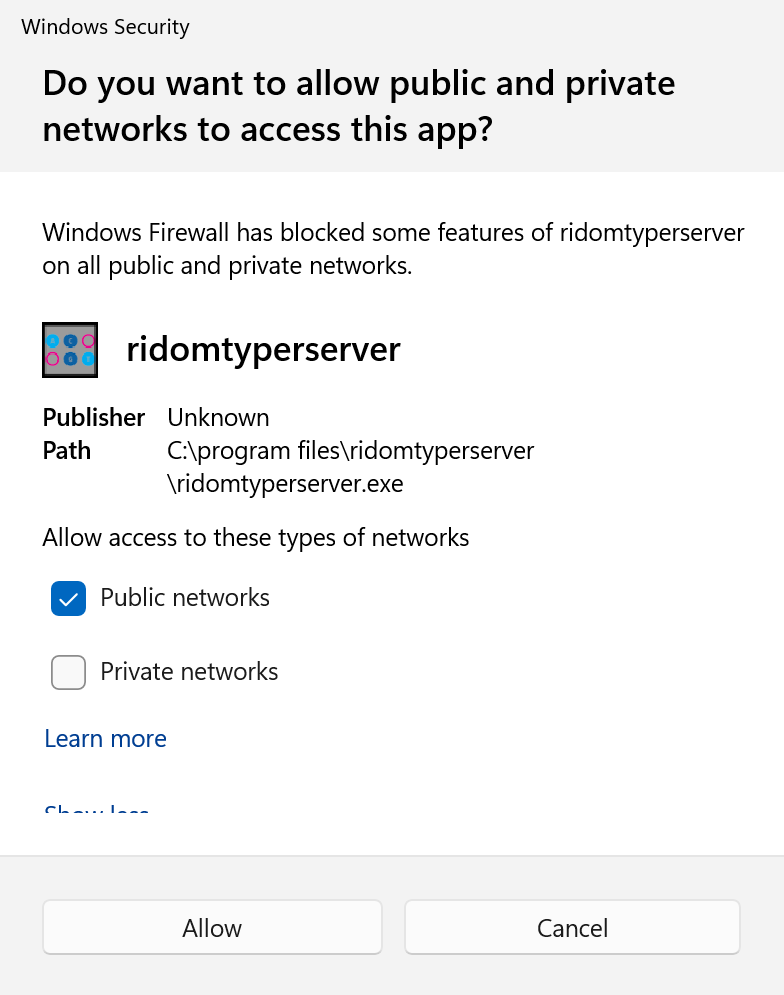Click the "Private networks" label text

pos(189,671)
